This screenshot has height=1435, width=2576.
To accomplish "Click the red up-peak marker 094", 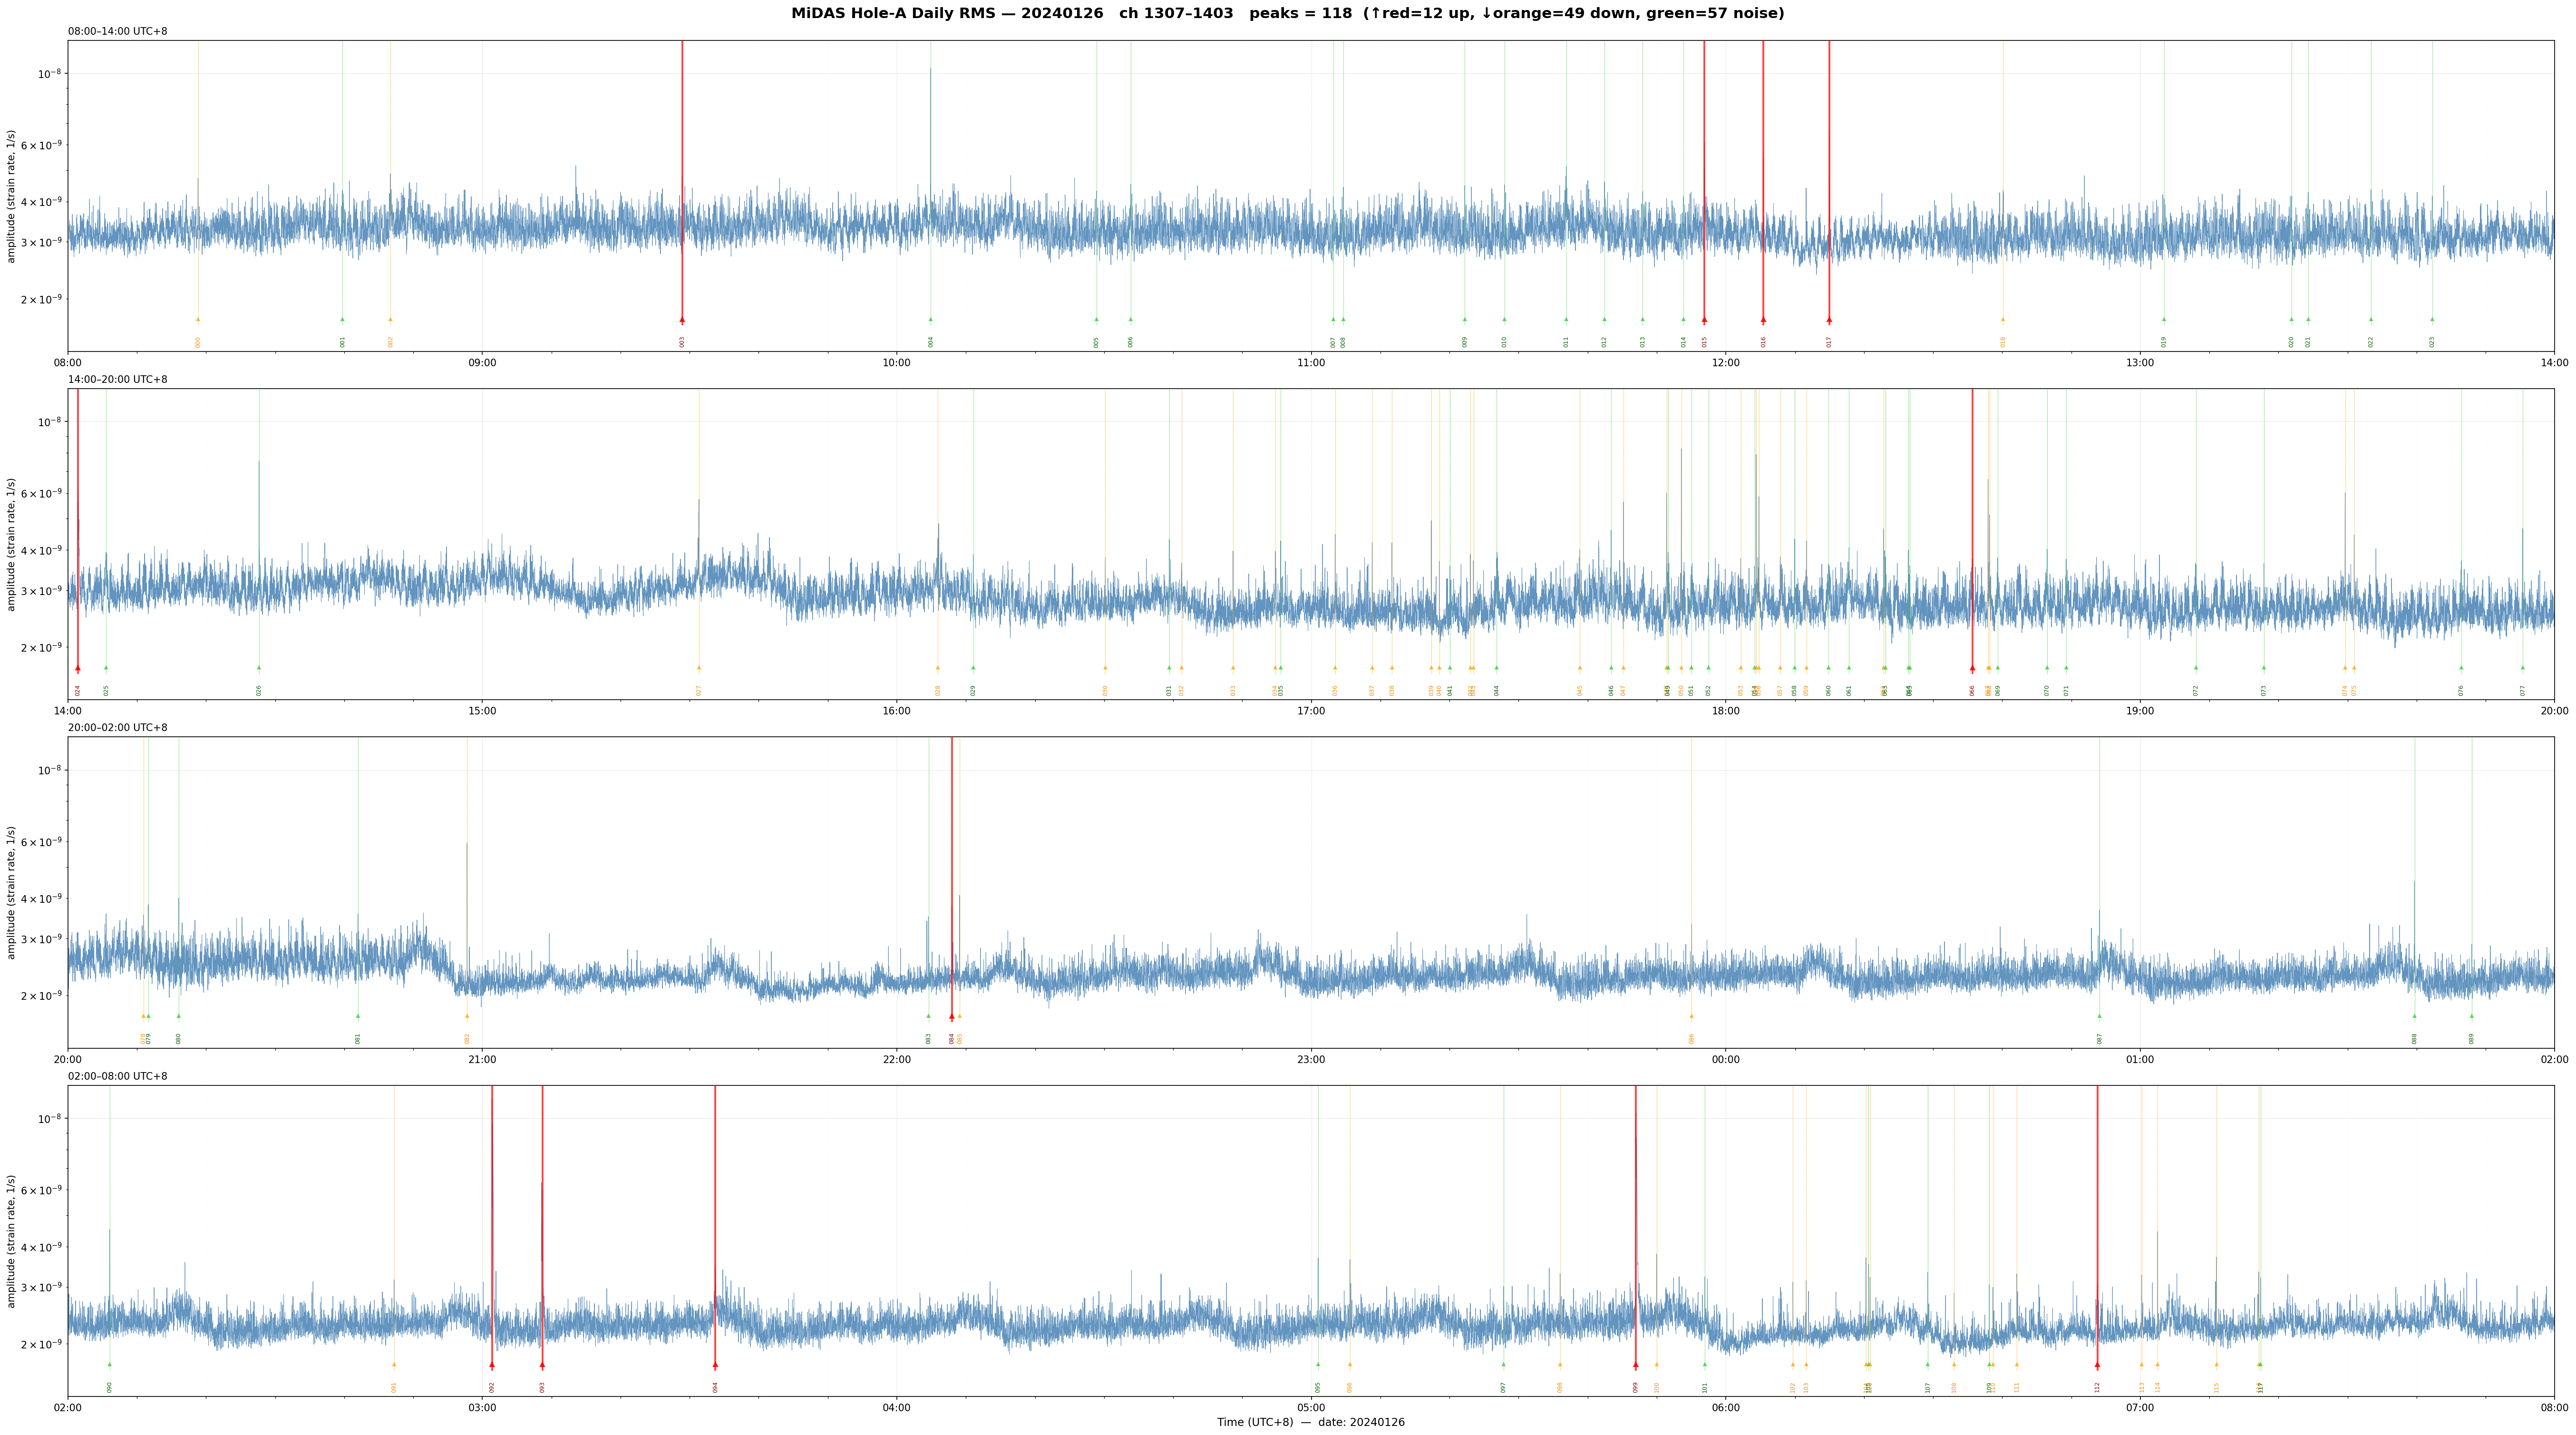I will coord(715,1364).
